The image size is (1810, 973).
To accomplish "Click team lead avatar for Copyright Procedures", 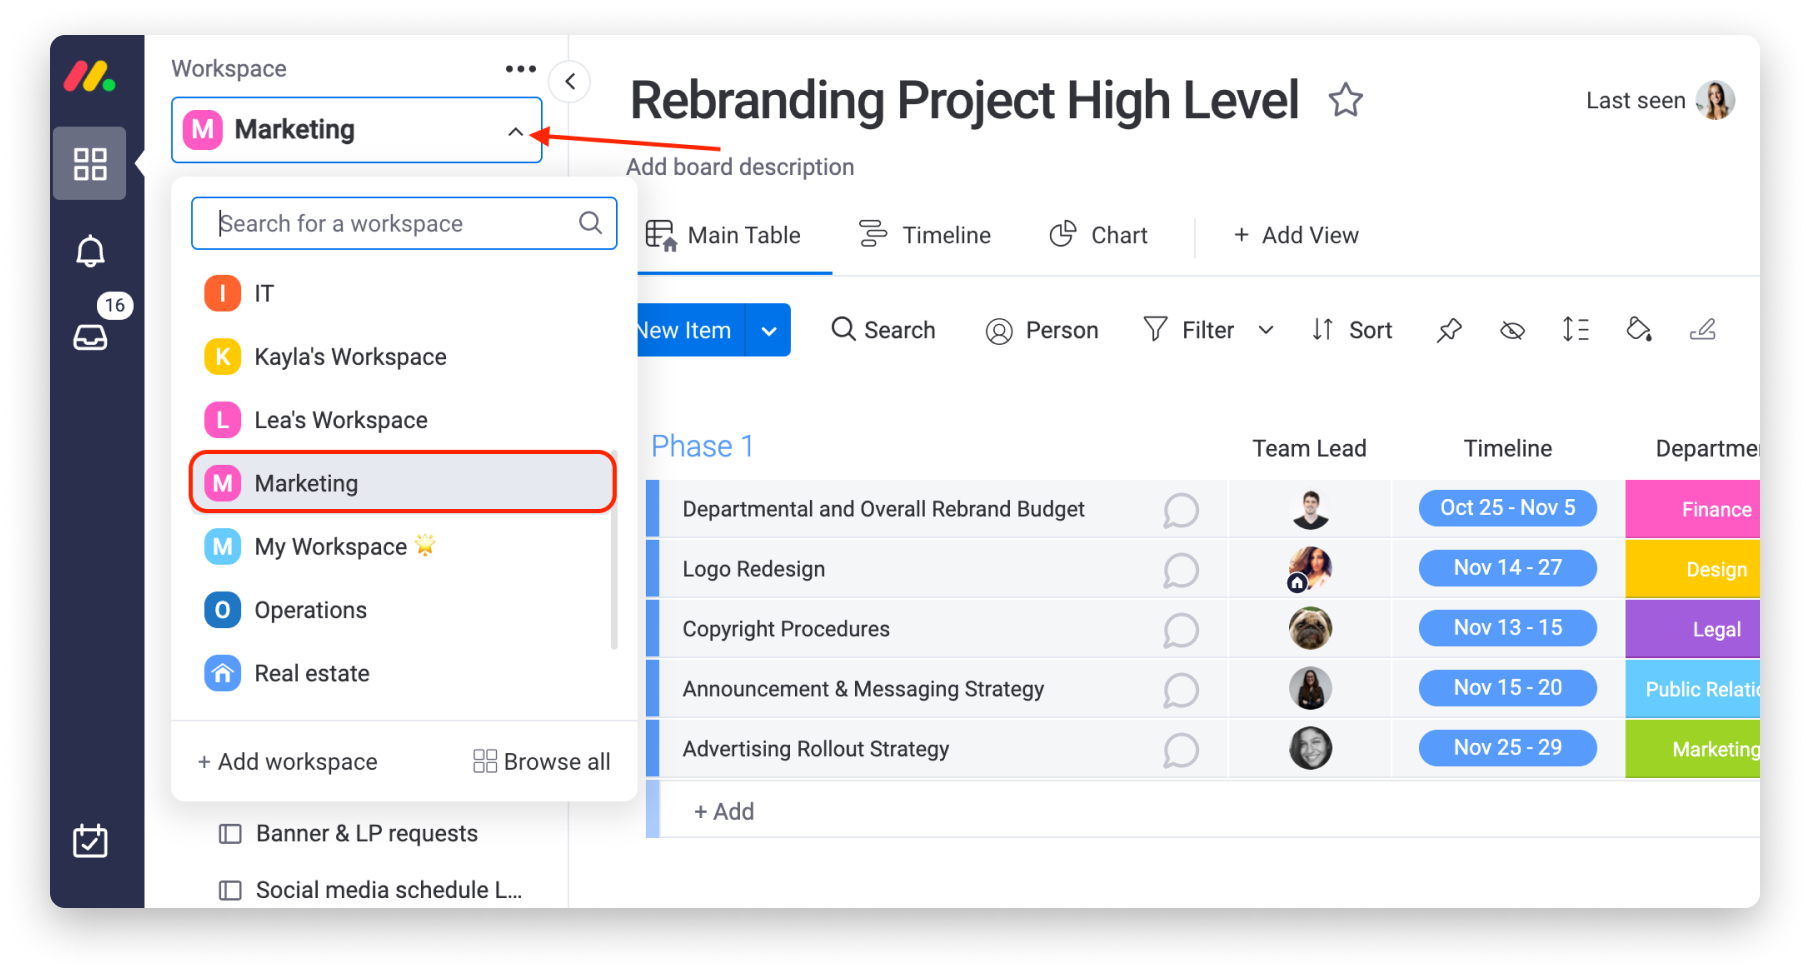I will [1310, 629].
